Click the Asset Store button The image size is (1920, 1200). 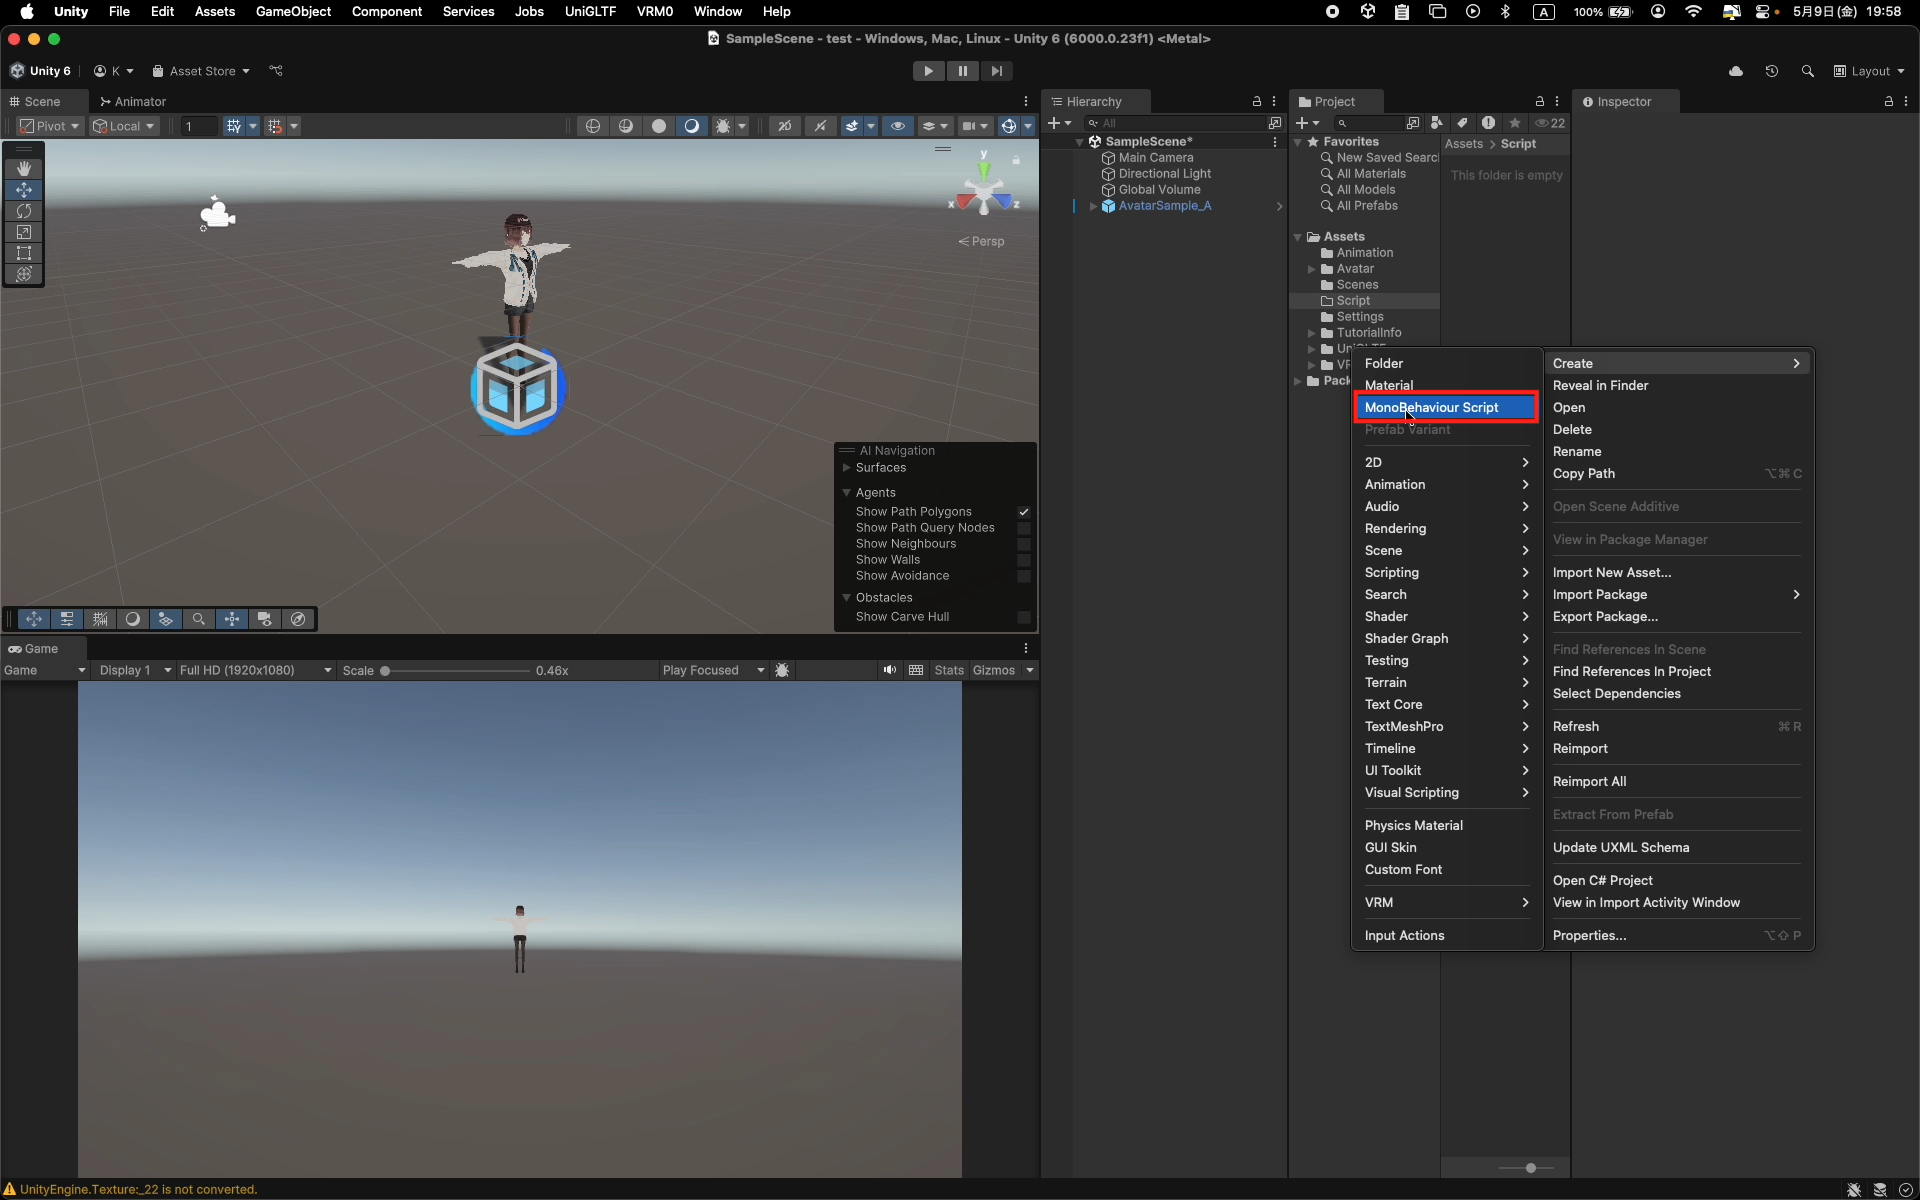[200, 71]
